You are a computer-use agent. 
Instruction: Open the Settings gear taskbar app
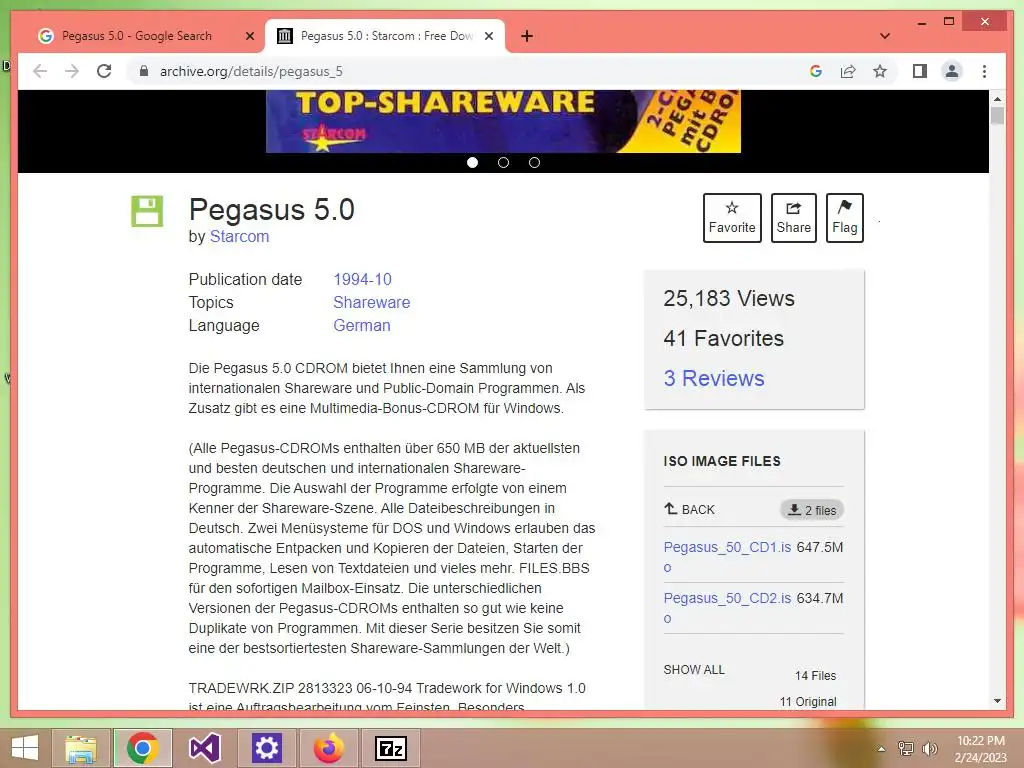pos(266,748)
